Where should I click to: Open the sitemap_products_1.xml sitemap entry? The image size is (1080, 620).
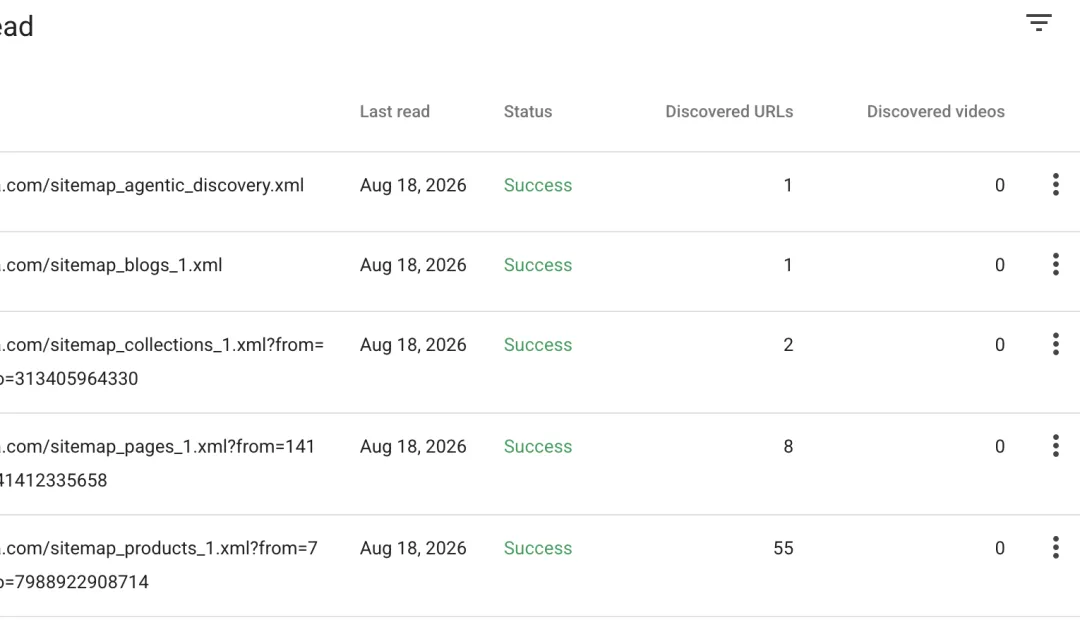click(x=540, y=566)
